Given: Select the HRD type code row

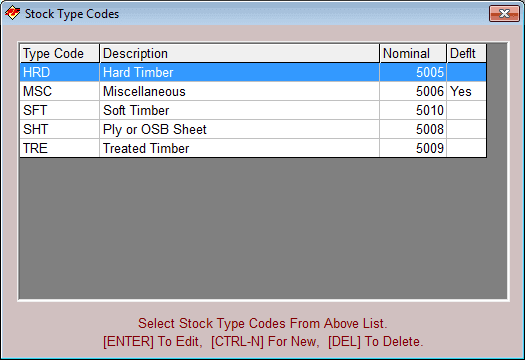Looking at the screenshot, I should (253, 72).
